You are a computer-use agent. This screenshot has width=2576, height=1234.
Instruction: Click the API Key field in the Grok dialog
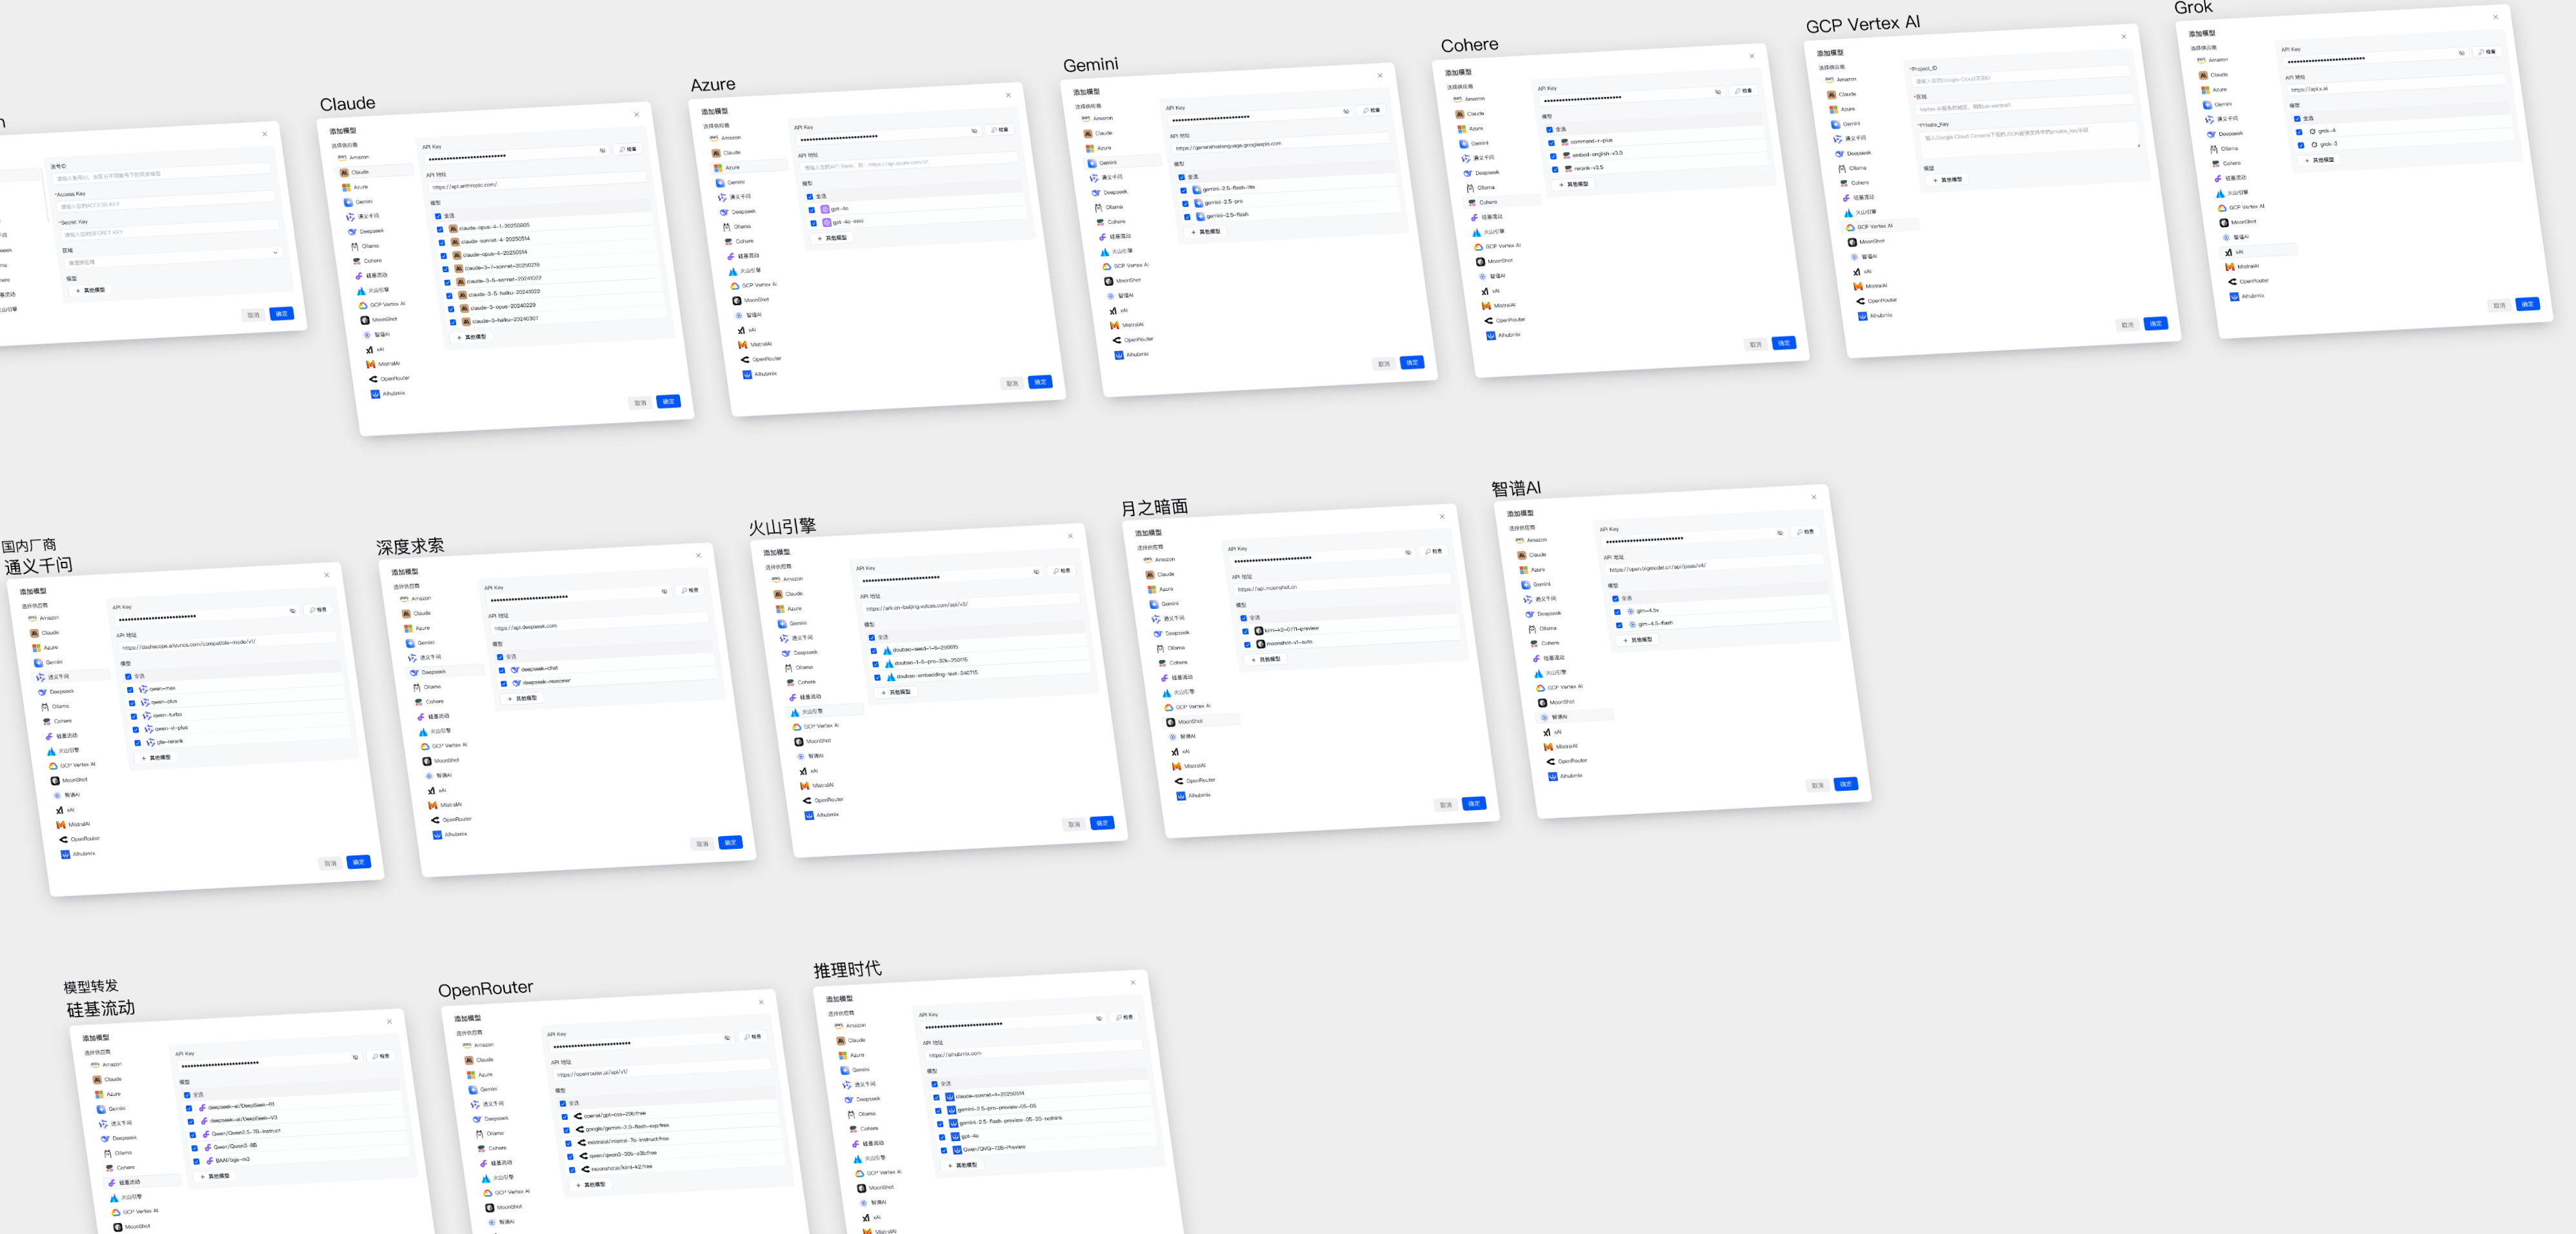(x=2376, y=56)
